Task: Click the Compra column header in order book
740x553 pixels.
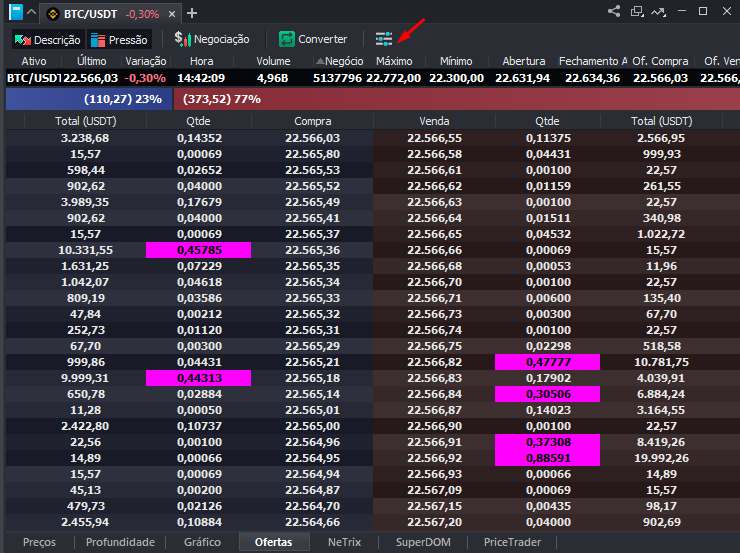Action: point(312,121)
